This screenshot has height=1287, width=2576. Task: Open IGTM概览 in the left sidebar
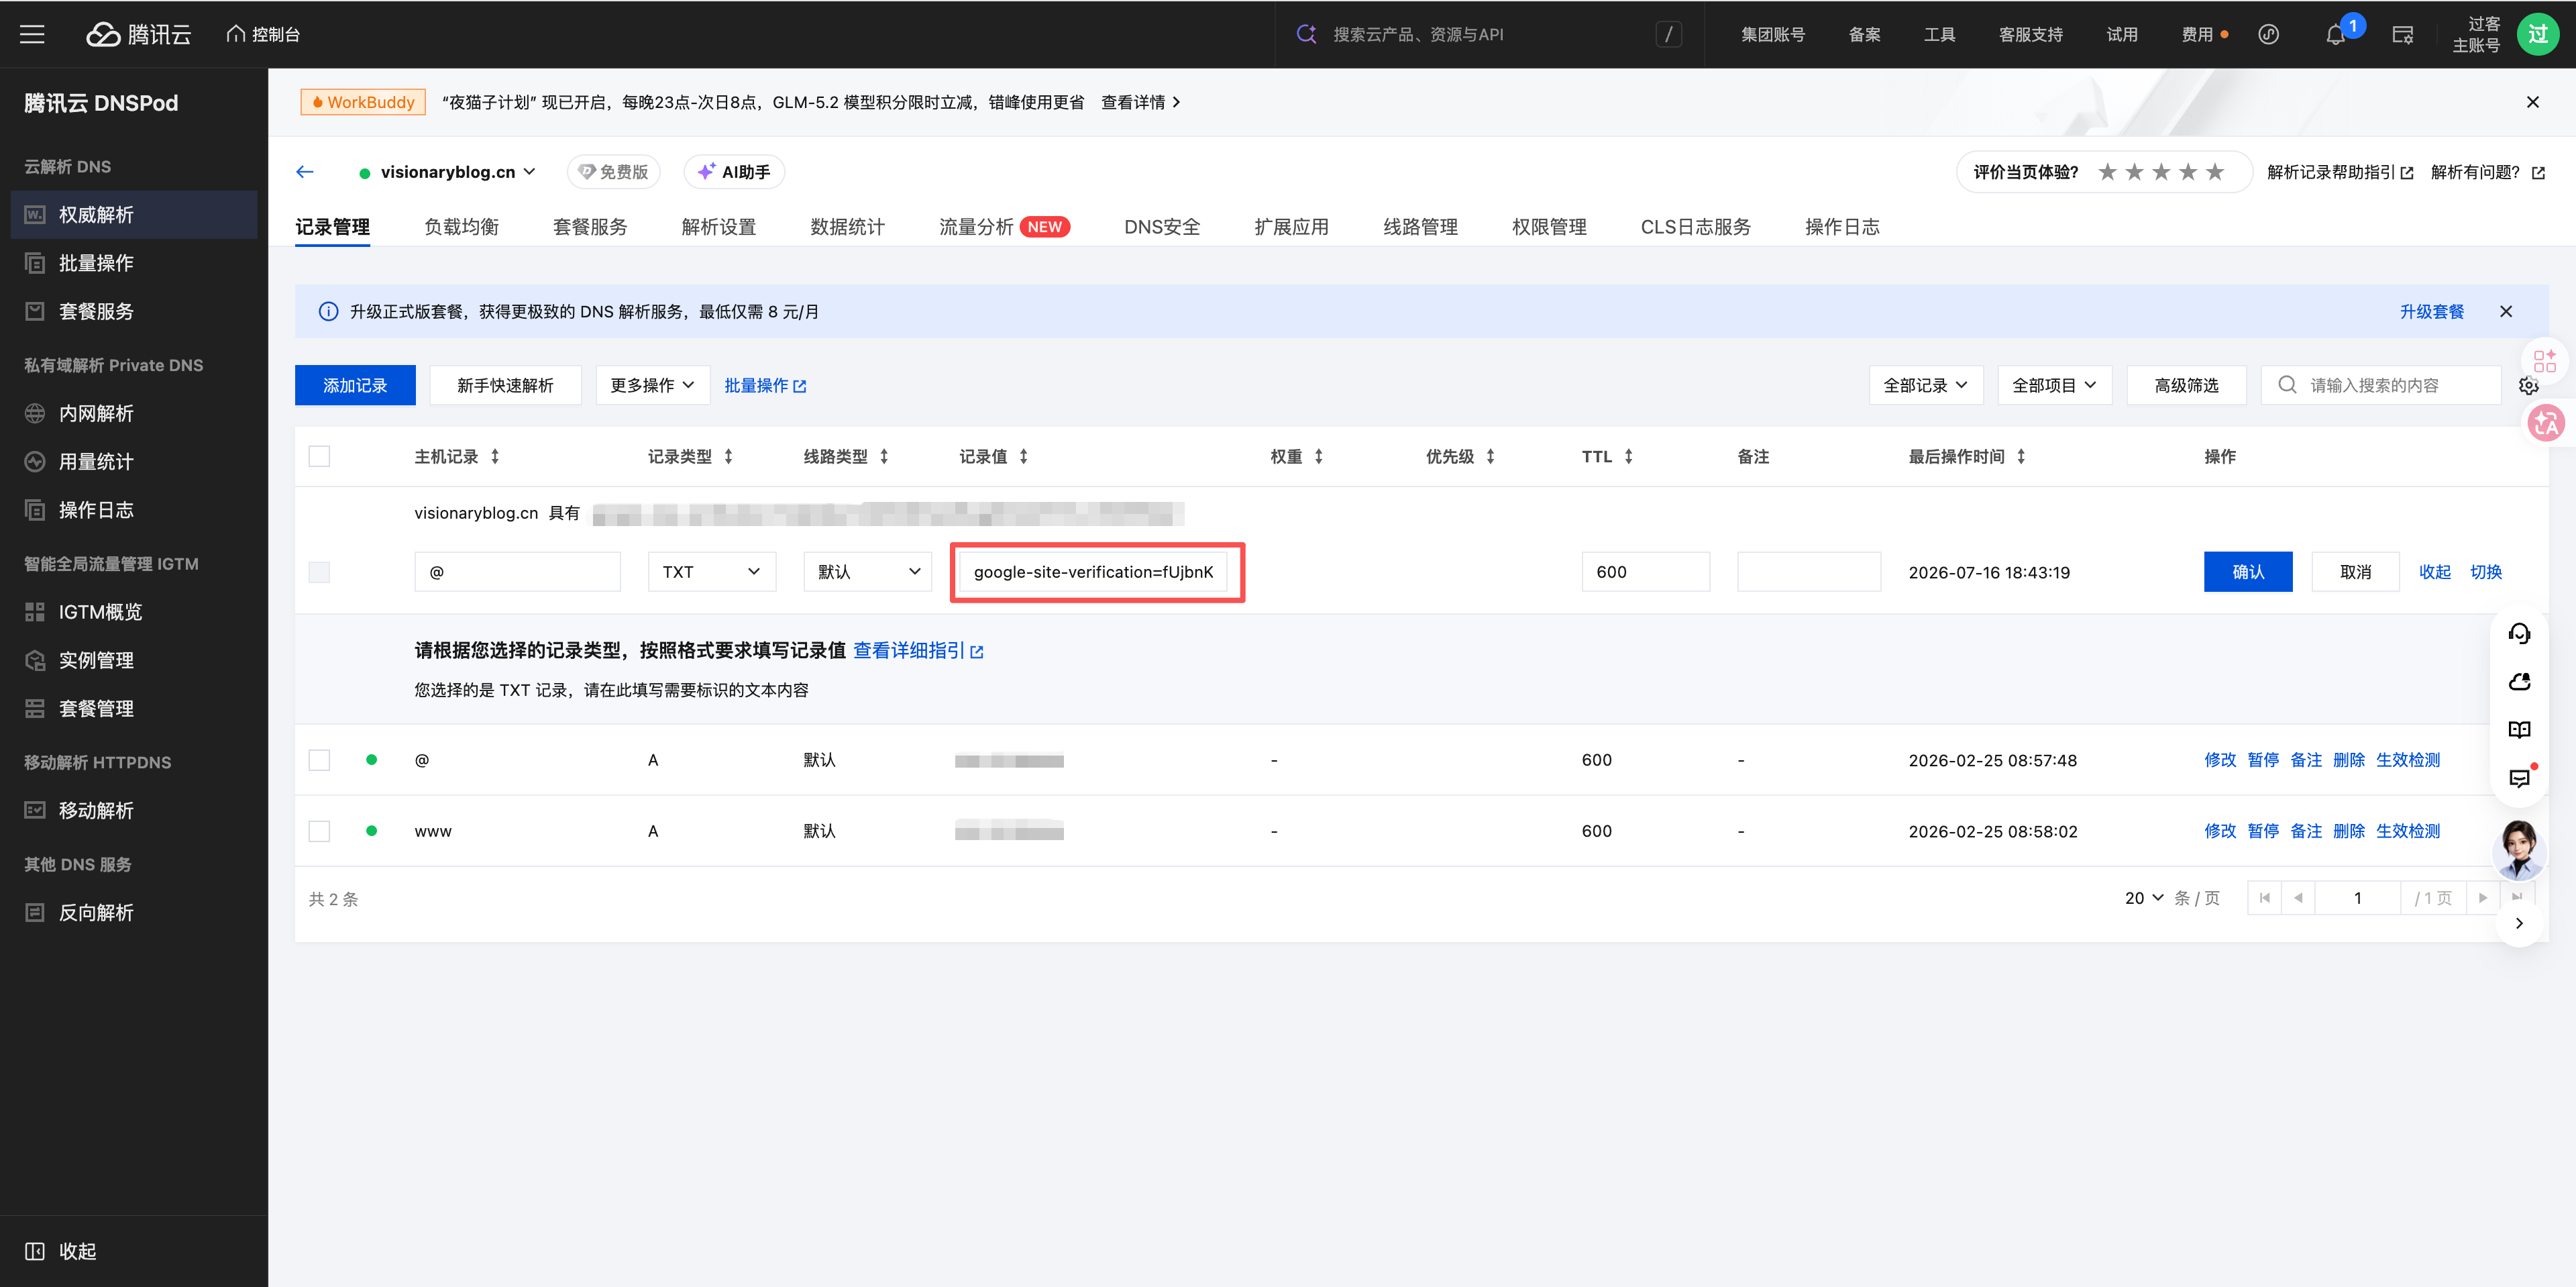coord(134,612)
